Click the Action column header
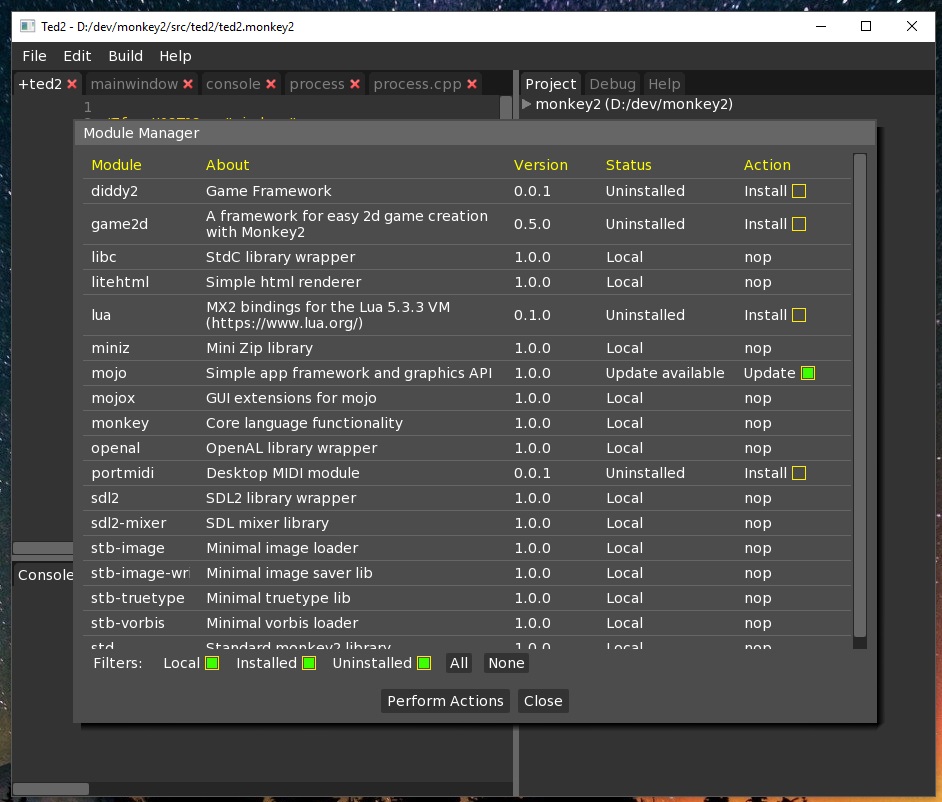 coord(767,165)
